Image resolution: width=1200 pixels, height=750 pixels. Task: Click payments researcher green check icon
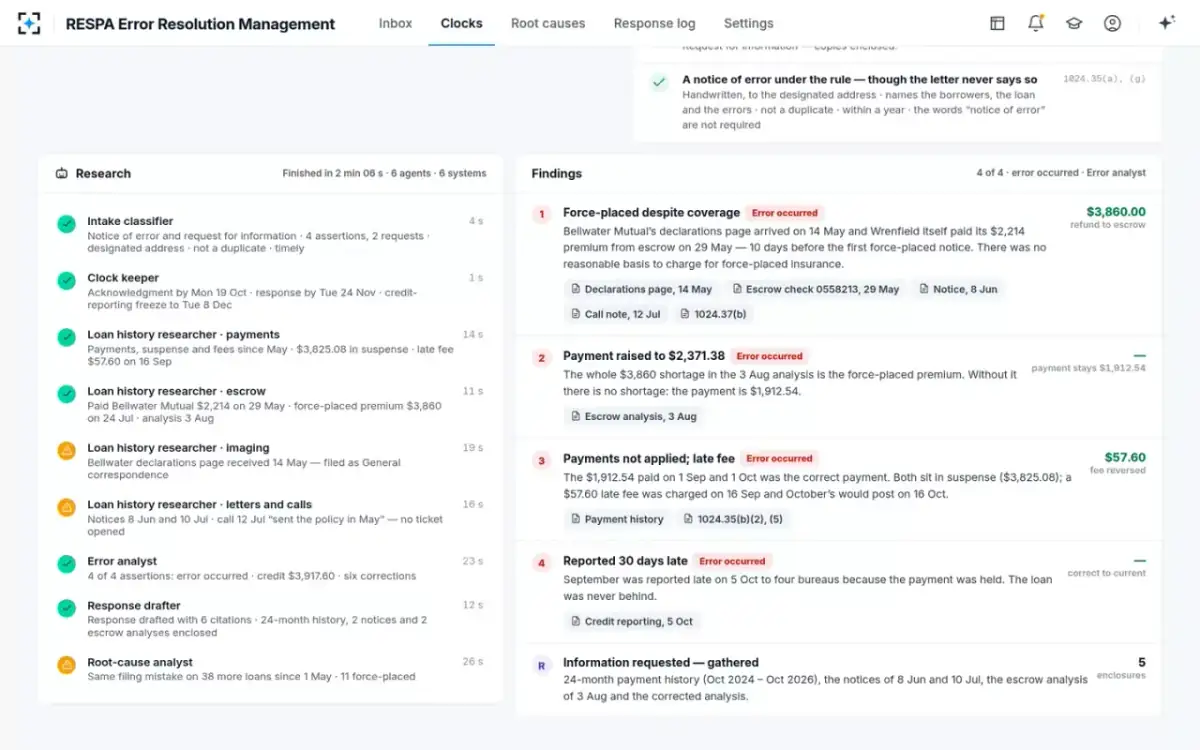pos(66,338)
